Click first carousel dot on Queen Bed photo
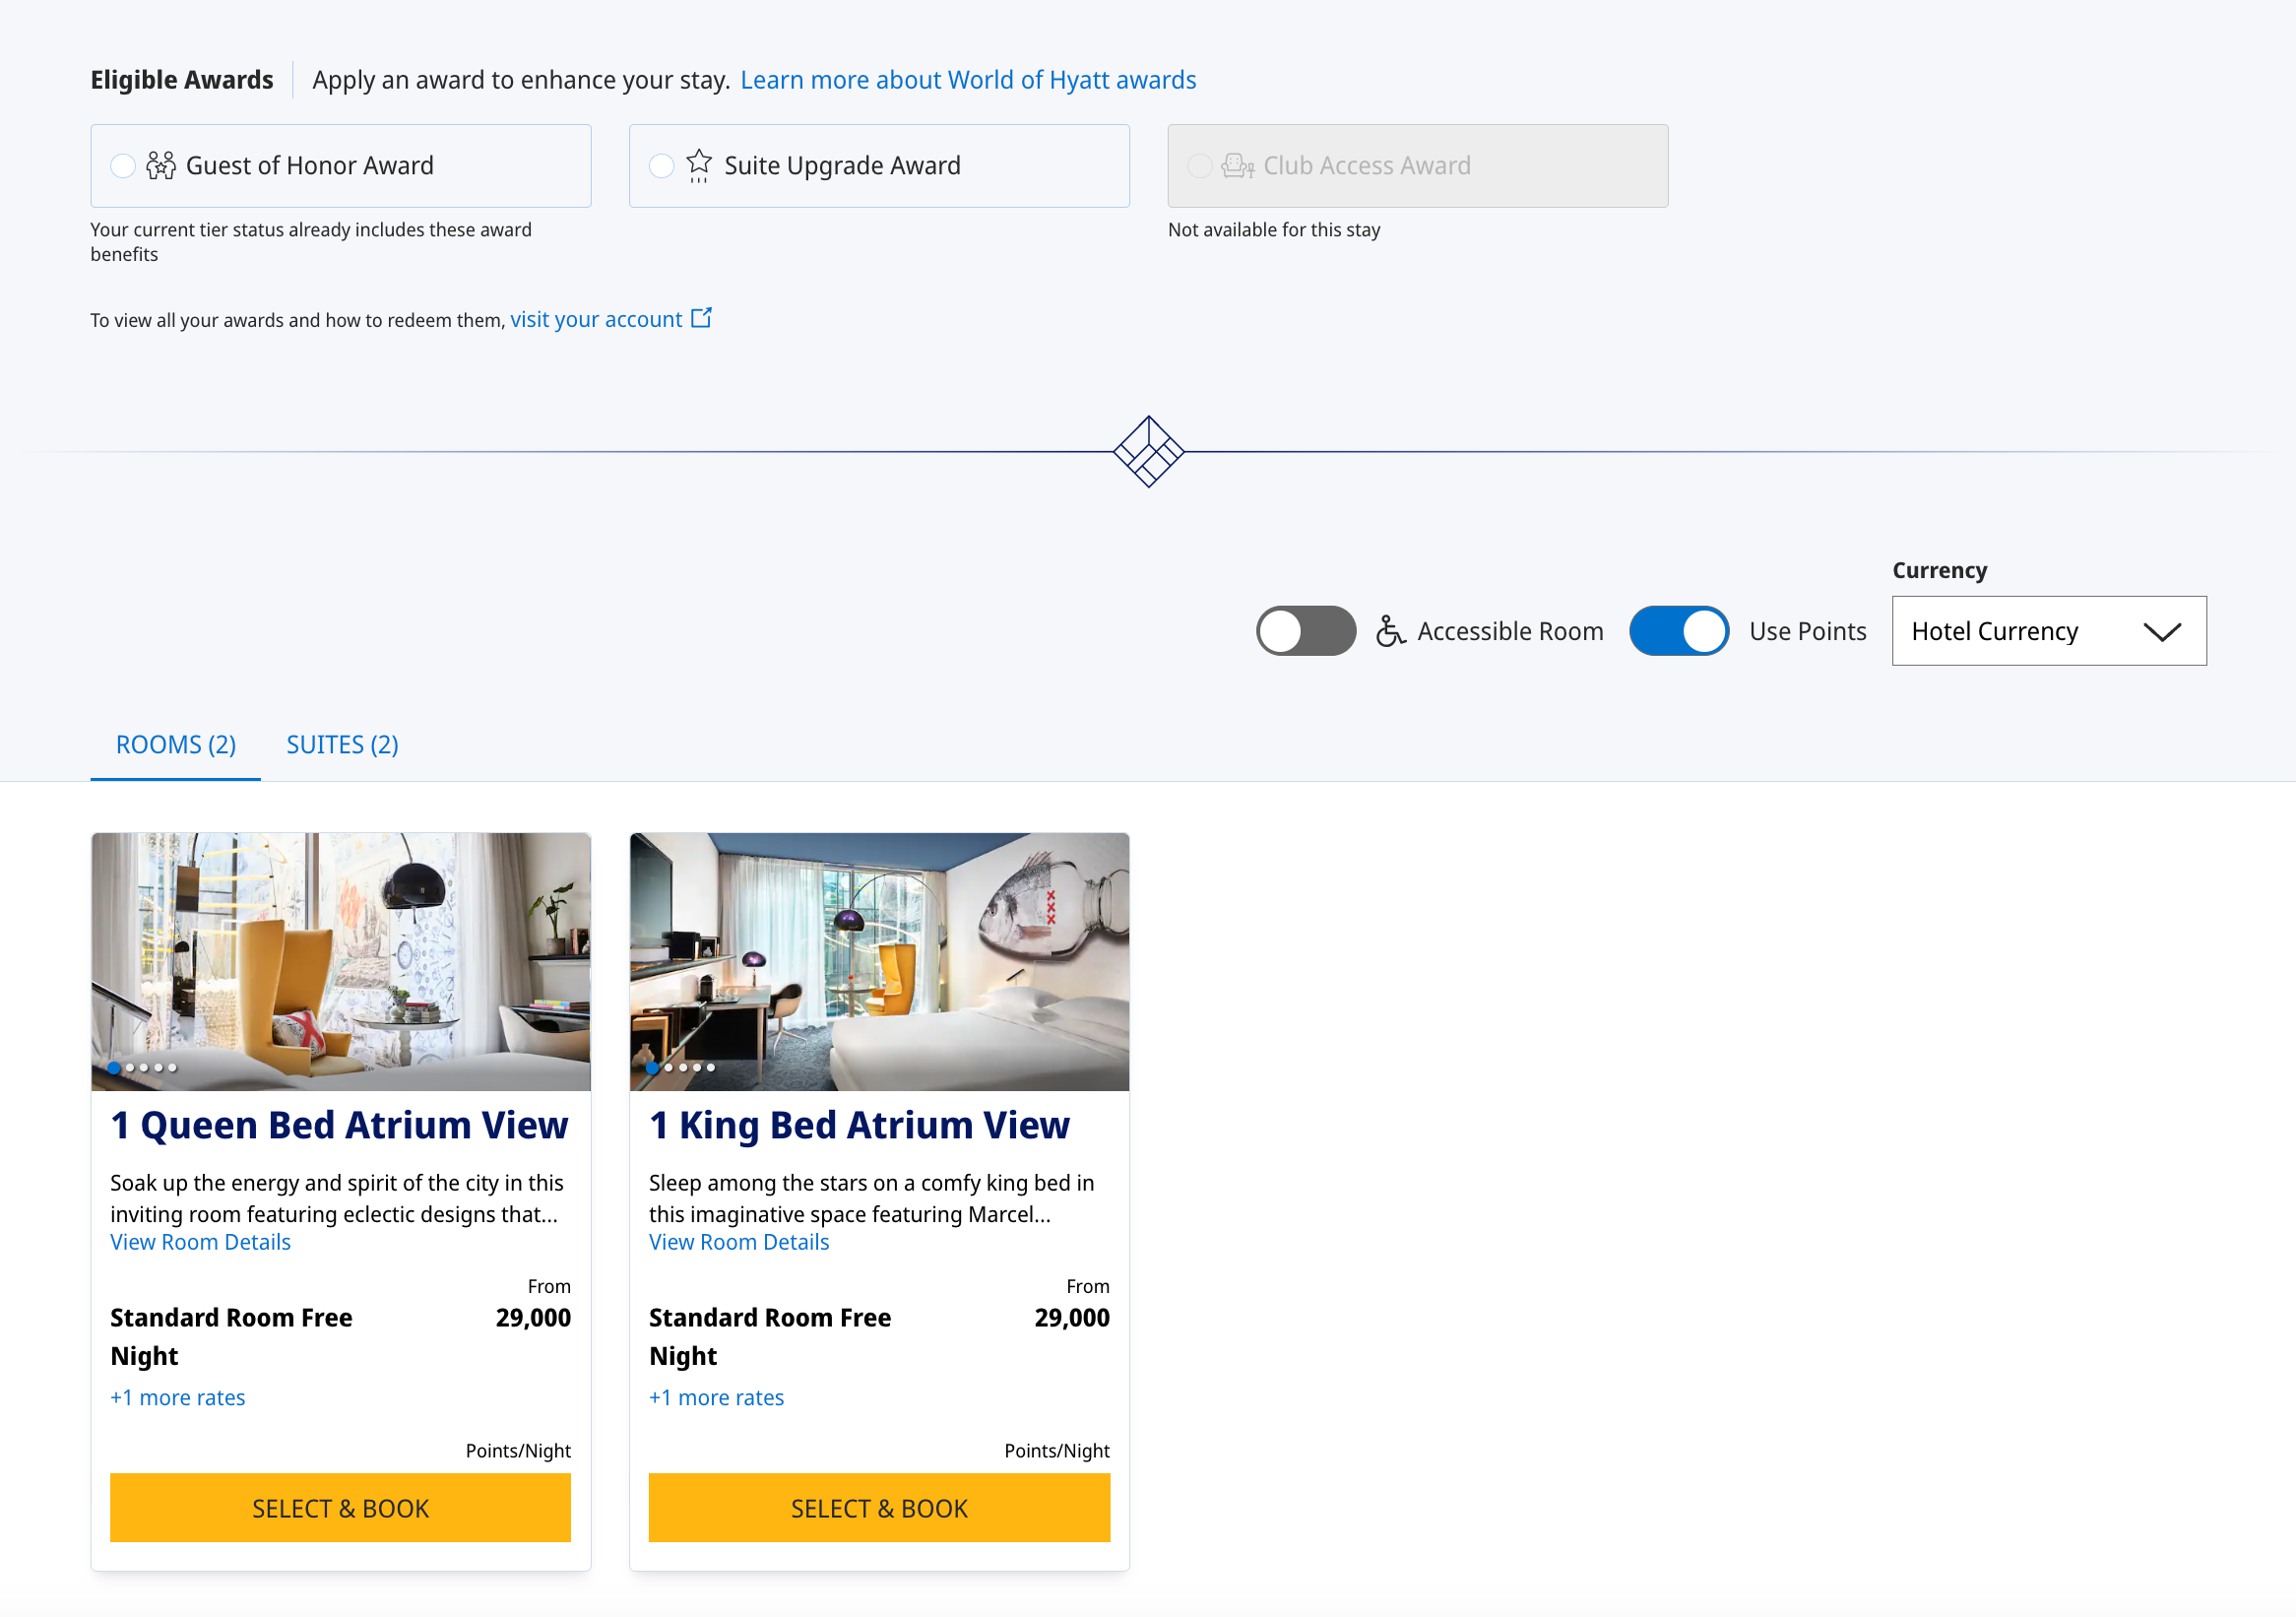This screenshot has width=2296, height=1617. click(x=114, y=1067)
